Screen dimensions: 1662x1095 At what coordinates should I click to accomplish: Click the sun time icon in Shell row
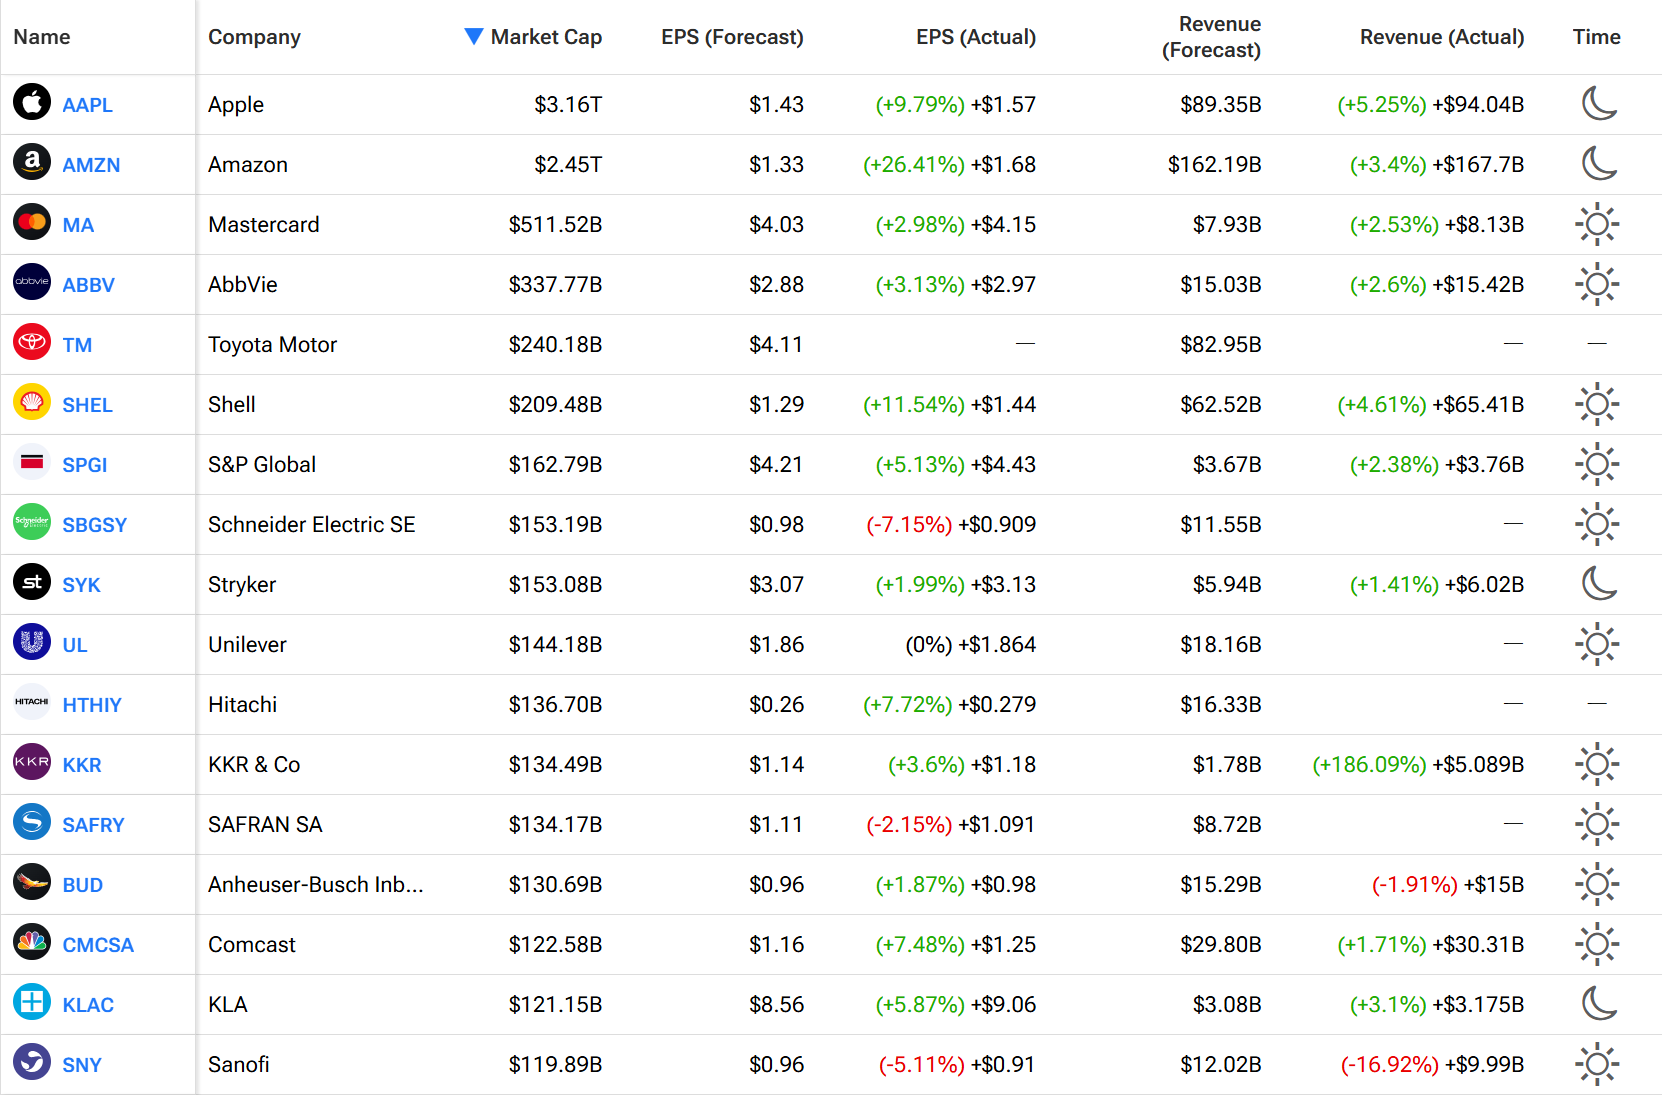click(1597, 404)
